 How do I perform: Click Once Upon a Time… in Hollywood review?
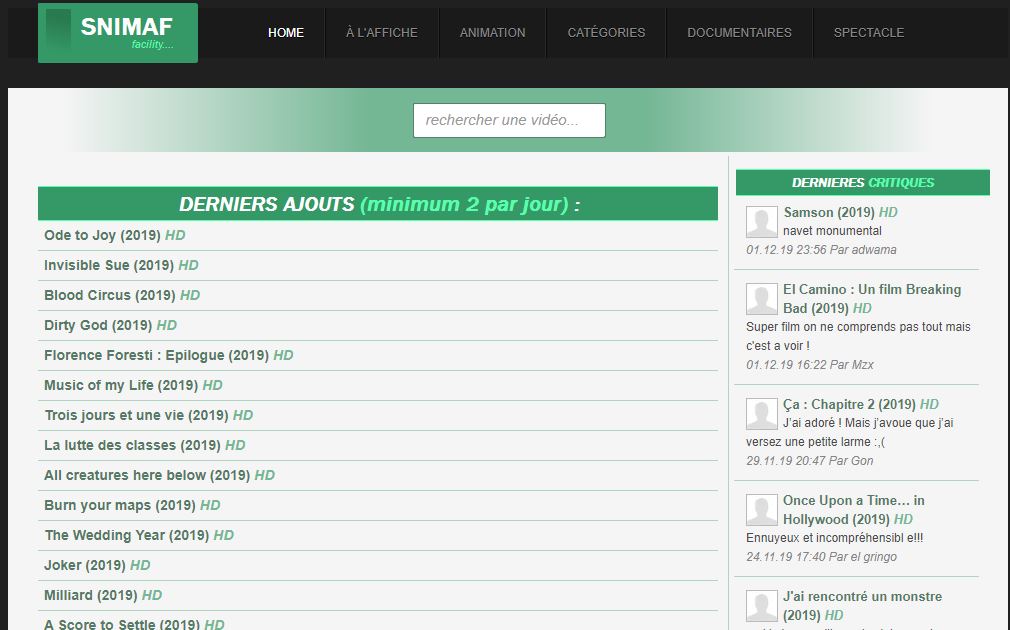(853, 510)
